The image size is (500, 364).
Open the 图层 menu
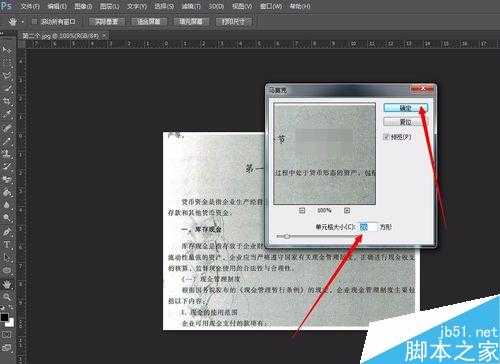click(x=109, y=6)
